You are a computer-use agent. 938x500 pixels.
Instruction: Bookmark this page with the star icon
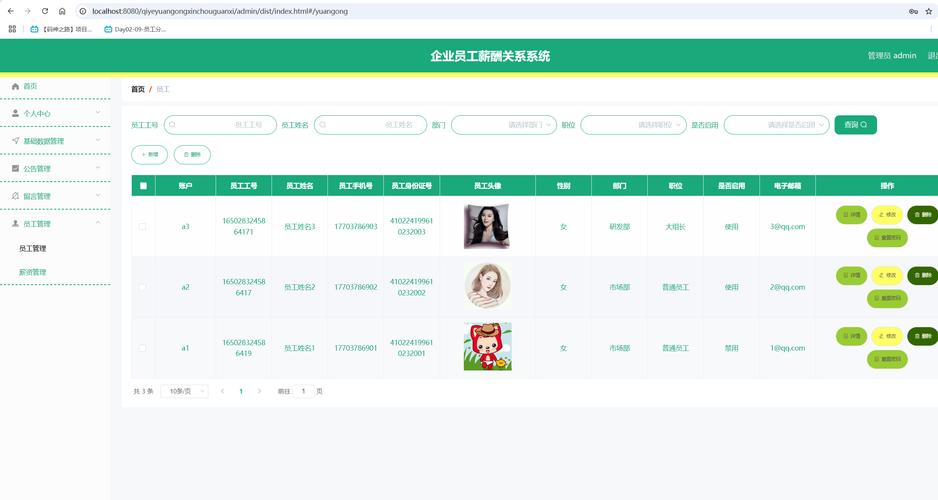929,11
